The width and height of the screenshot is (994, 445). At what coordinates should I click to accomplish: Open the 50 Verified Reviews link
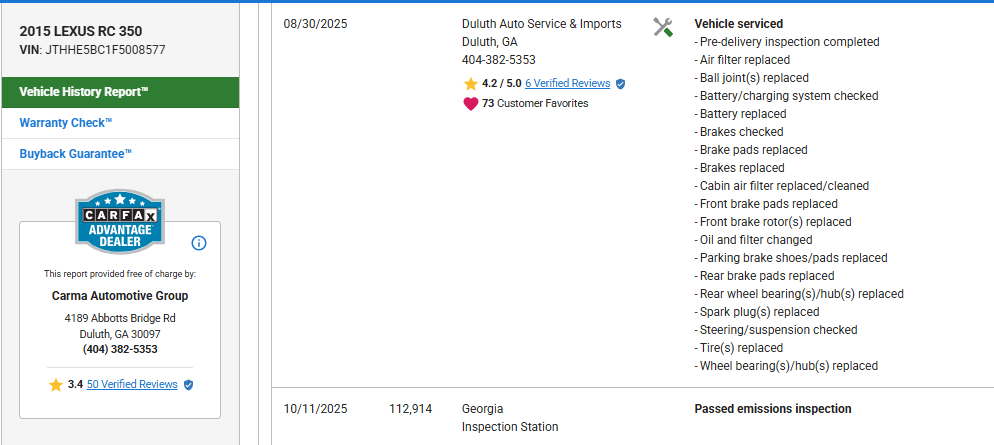pyautogui.click(x=132, y=384)
